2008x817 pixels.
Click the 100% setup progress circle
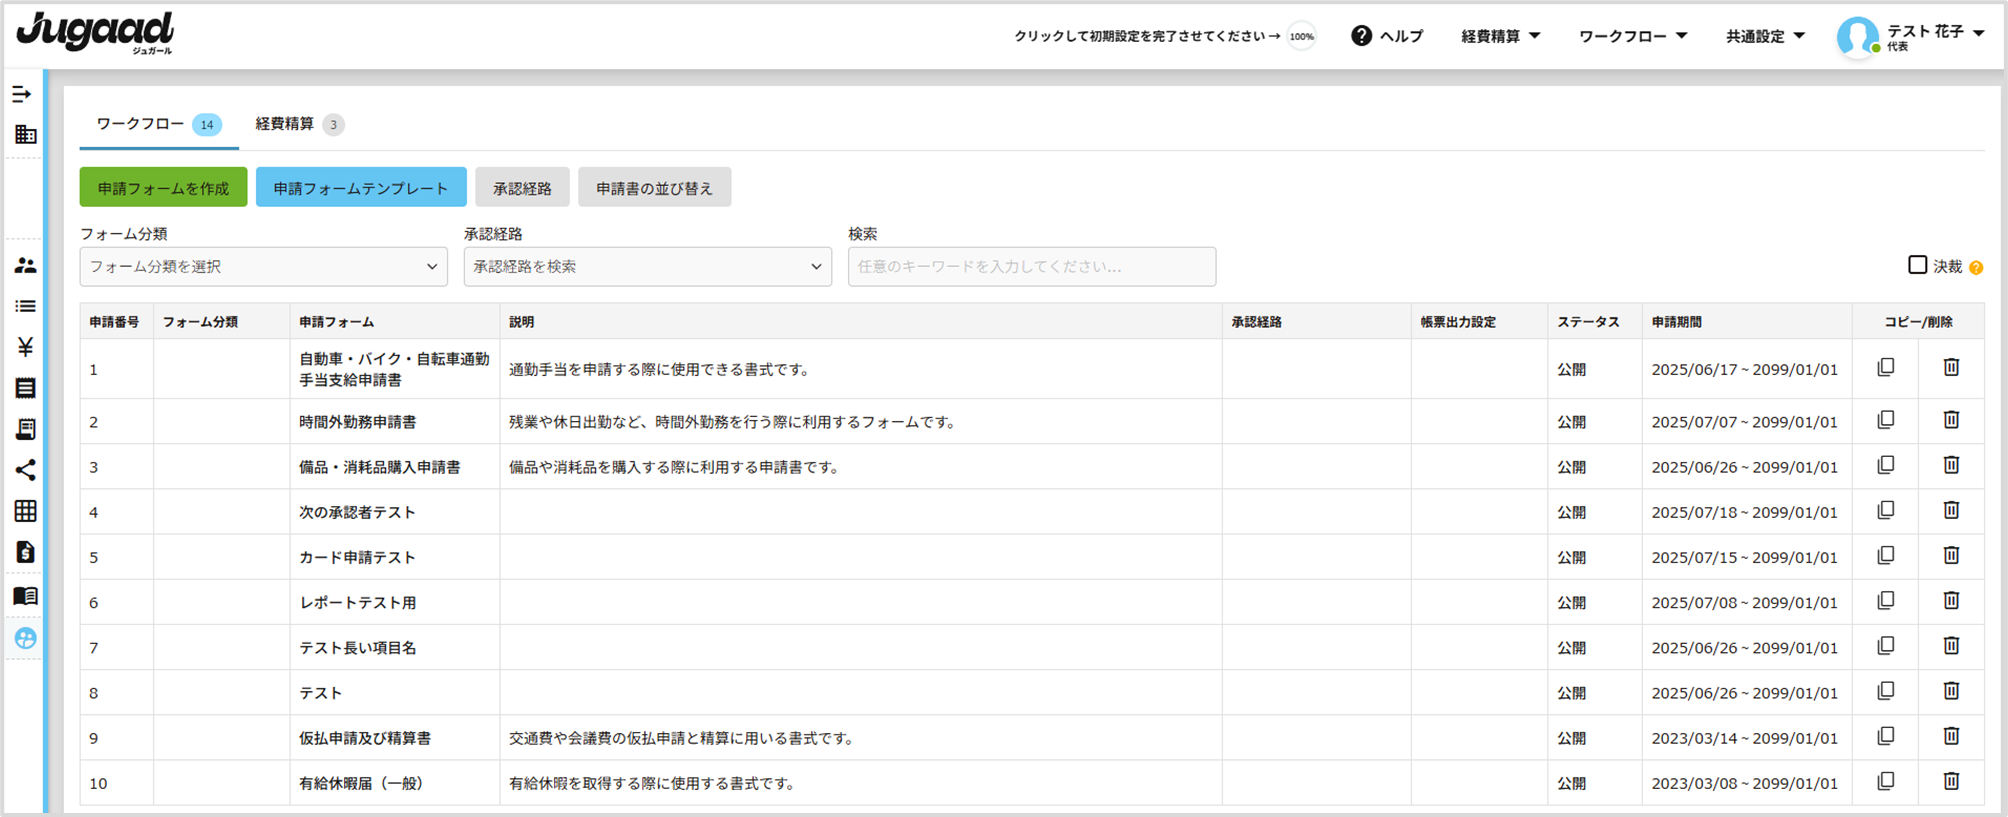click(1301, 37)
